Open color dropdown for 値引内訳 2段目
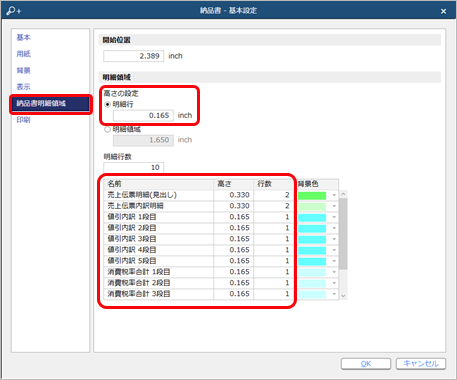This screenshot has width=457, height=380. pyautogui.click(x=334, y=228)
